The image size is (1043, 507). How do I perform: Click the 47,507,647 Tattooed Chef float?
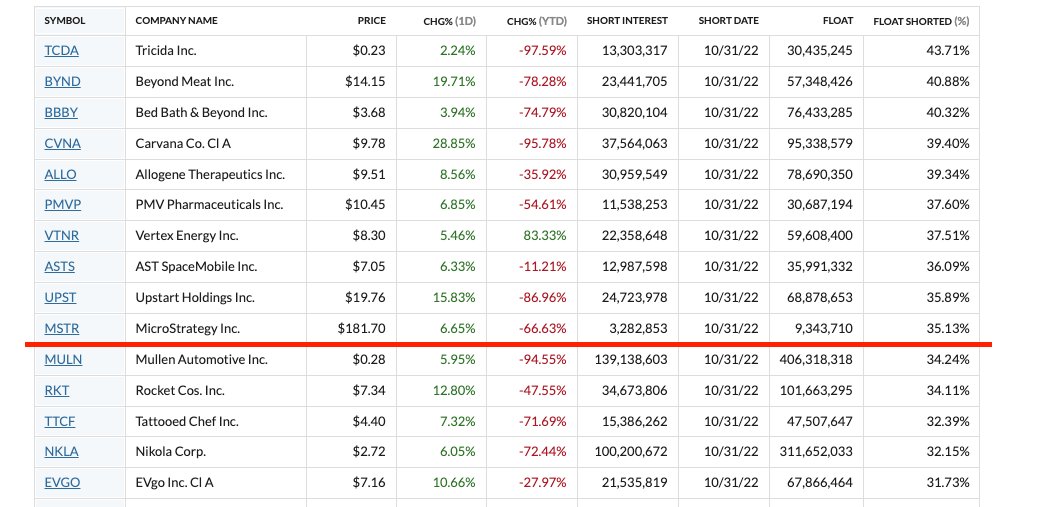(819, 421)
